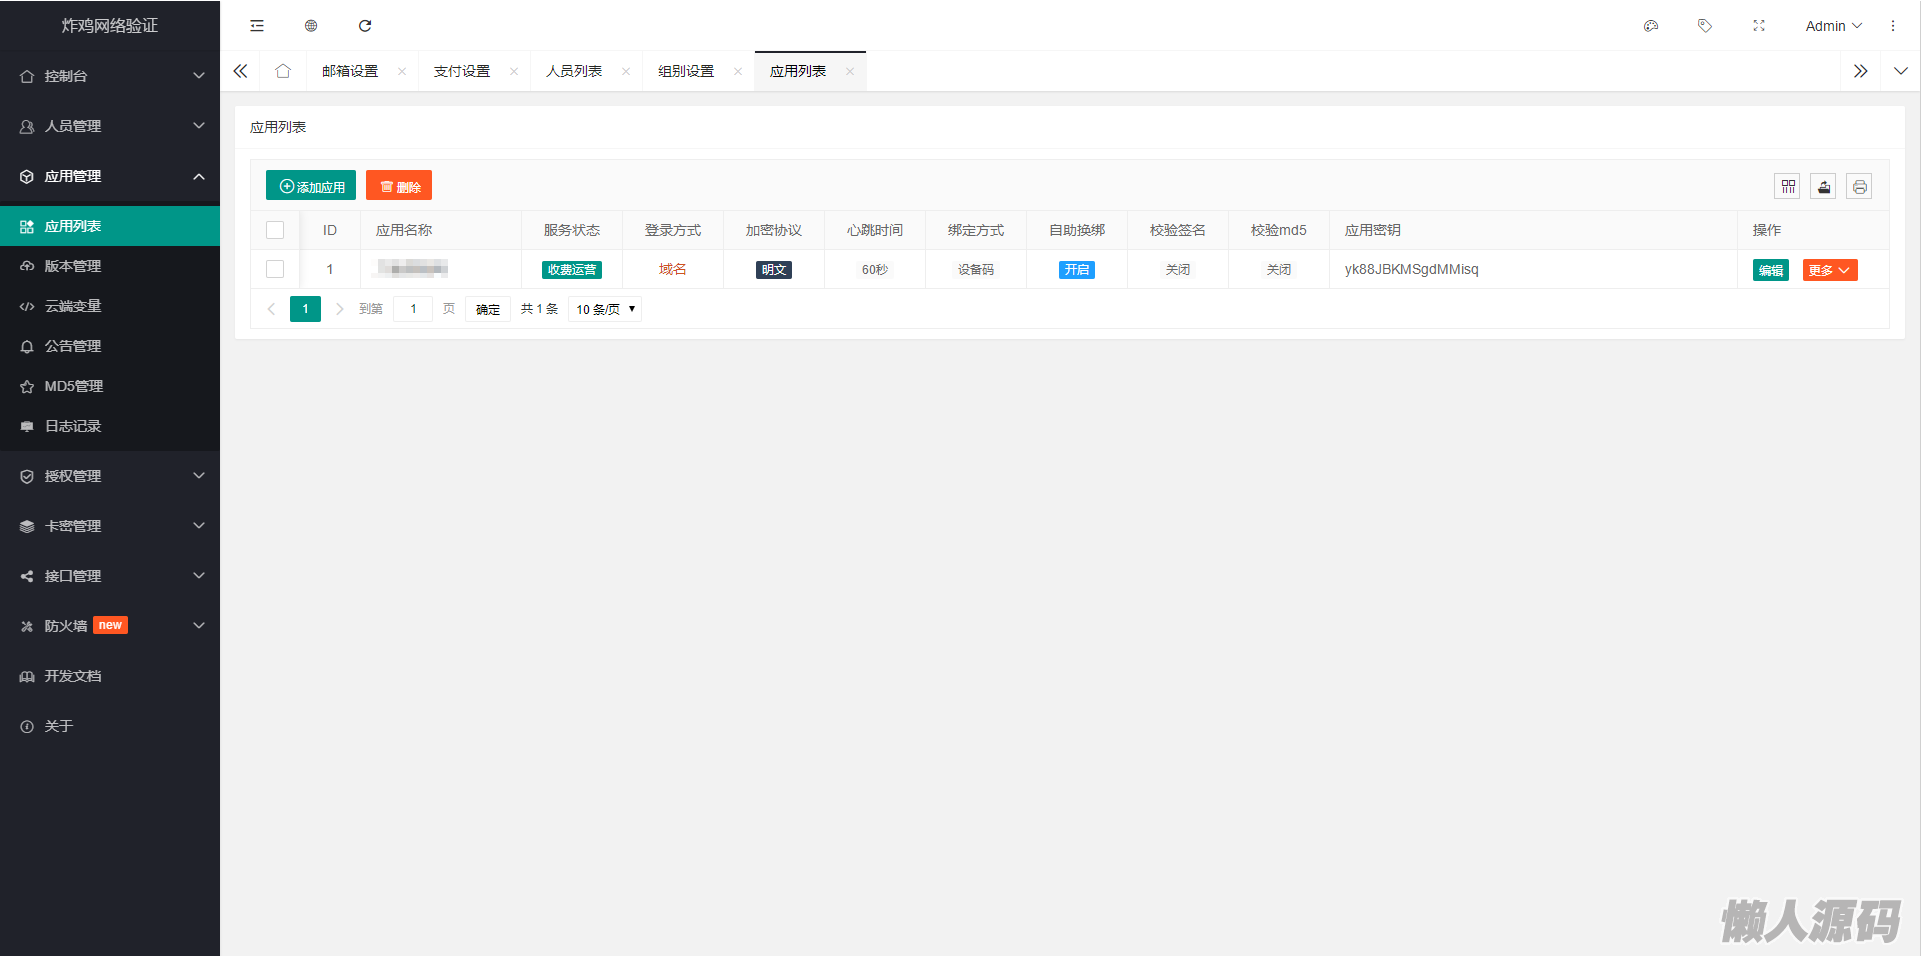
Task: Check the select-all checkbox in table header
Action: click(x=275, y=230)
